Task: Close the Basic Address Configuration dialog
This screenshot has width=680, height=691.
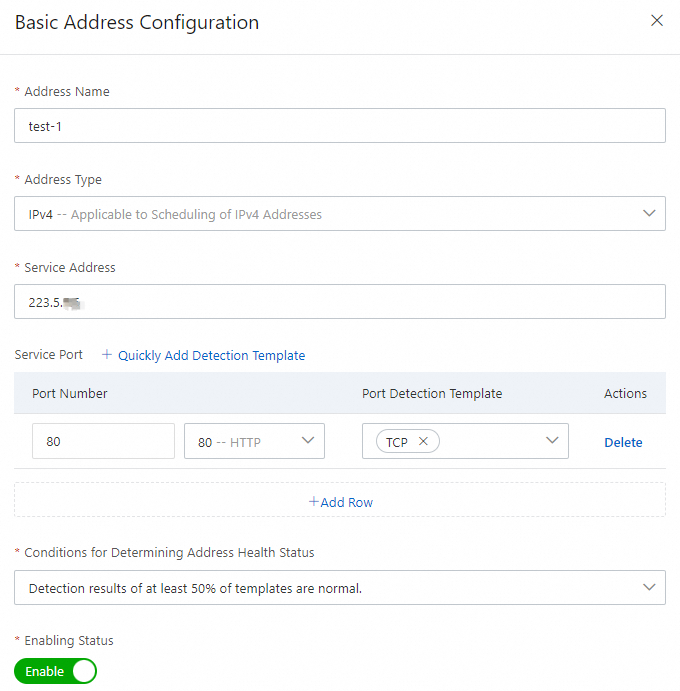Action: [x=657, y=21]
